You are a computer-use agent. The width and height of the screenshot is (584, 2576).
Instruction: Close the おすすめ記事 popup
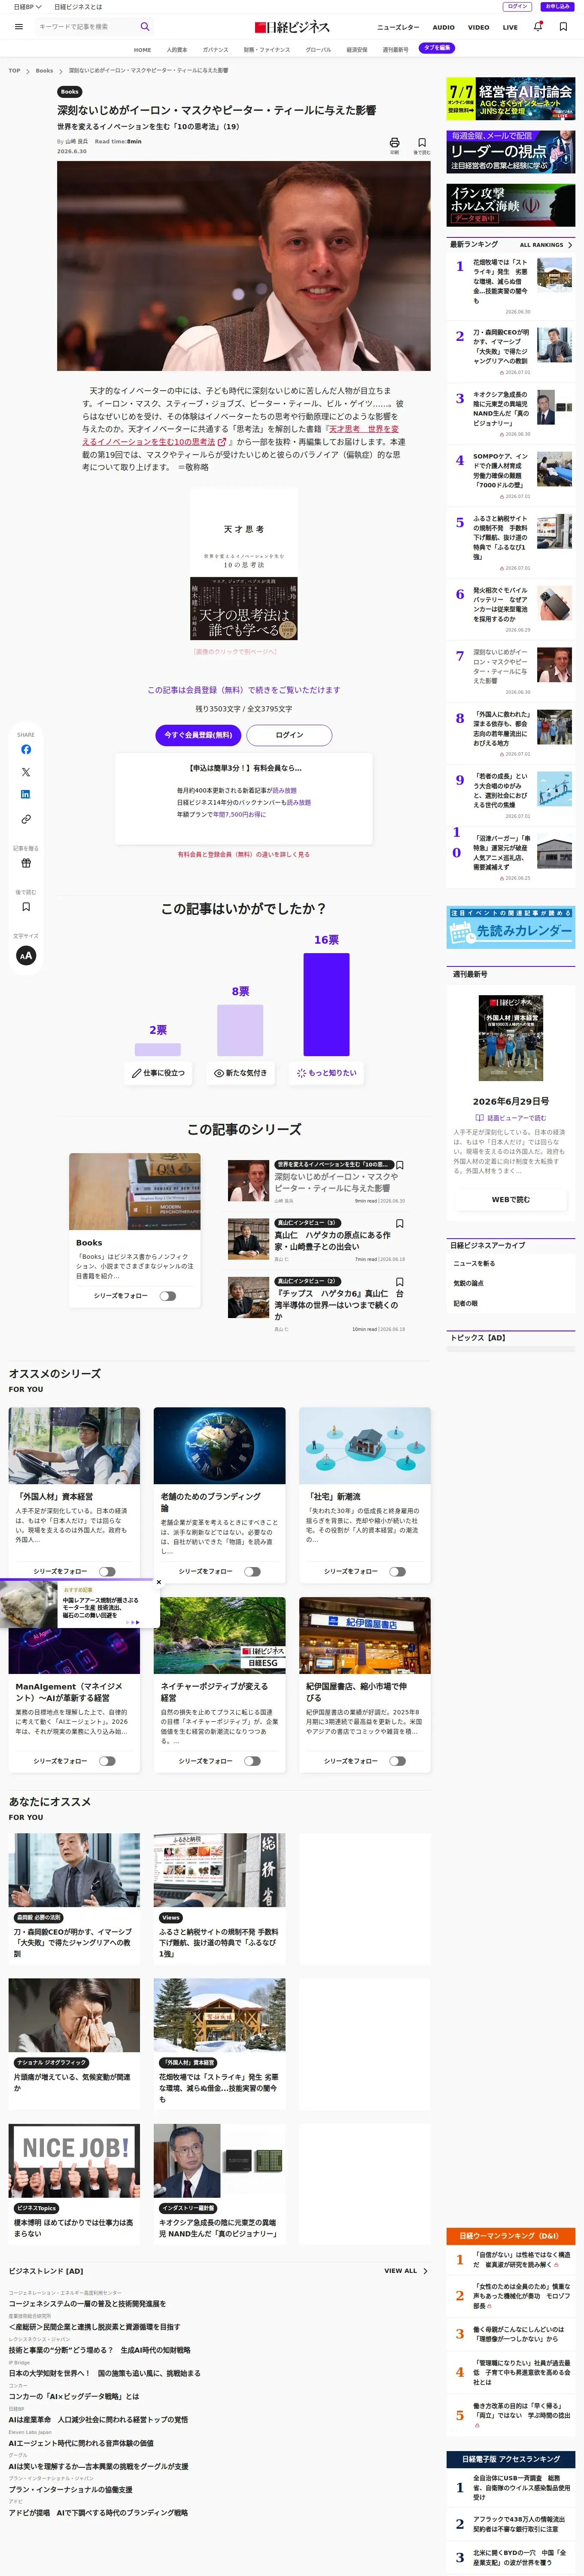(x=159, y=1582)
